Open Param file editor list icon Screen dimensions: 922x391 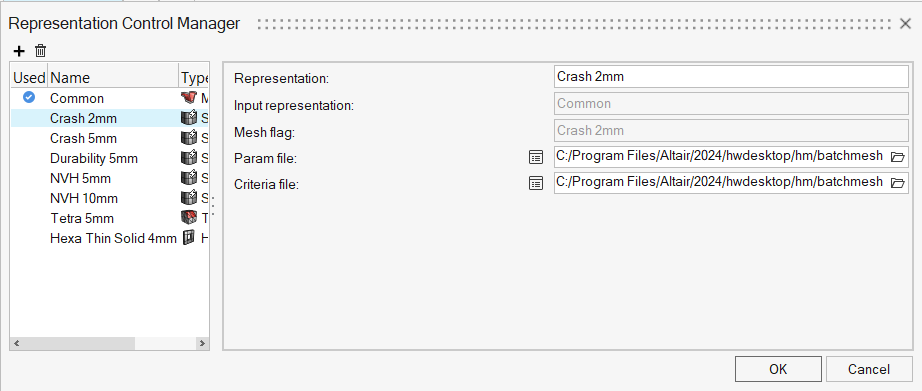(536, 156)
